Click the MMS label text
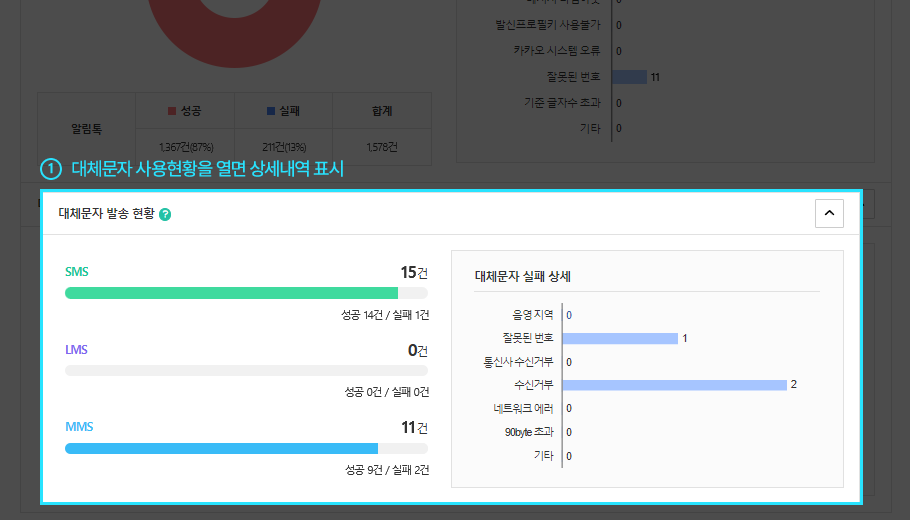The image size is (910, 520). (x=79, y=427)
